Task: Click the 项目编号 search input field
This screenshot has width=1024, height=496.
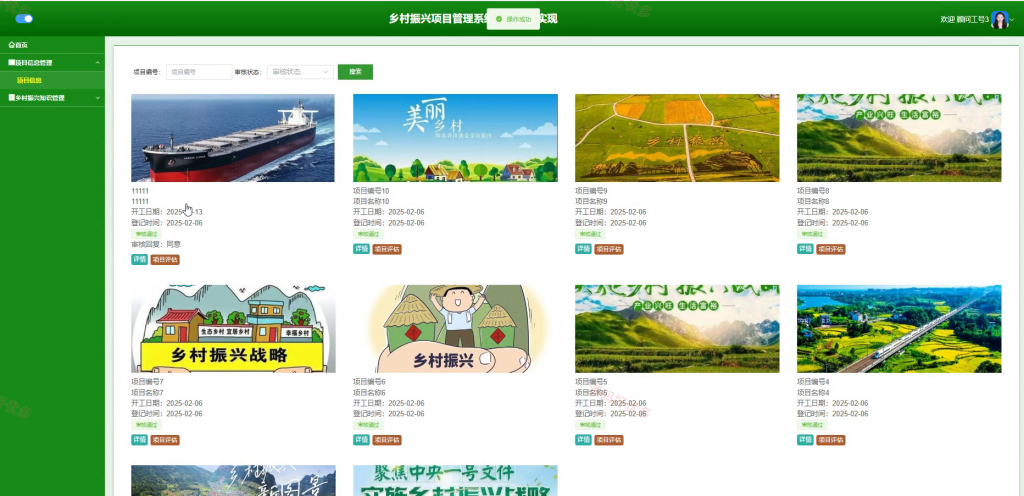Action: (199, 72)
